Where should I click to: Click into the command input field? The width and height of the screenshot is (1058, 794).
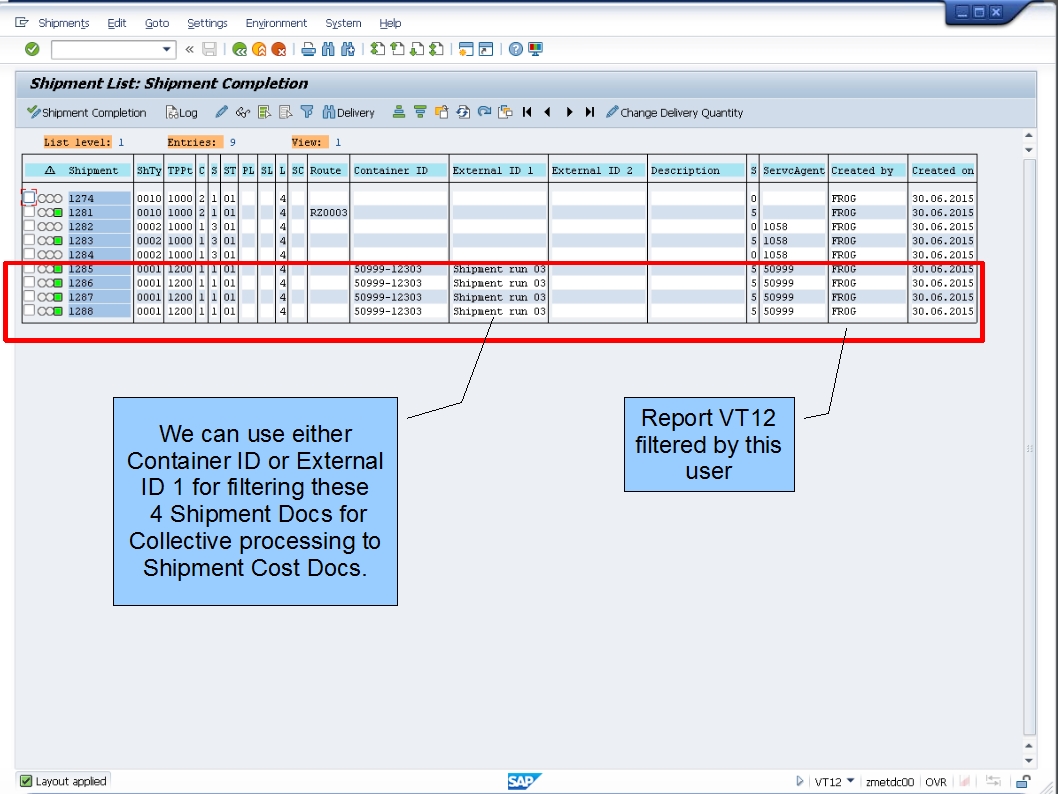tap(107, 49)
